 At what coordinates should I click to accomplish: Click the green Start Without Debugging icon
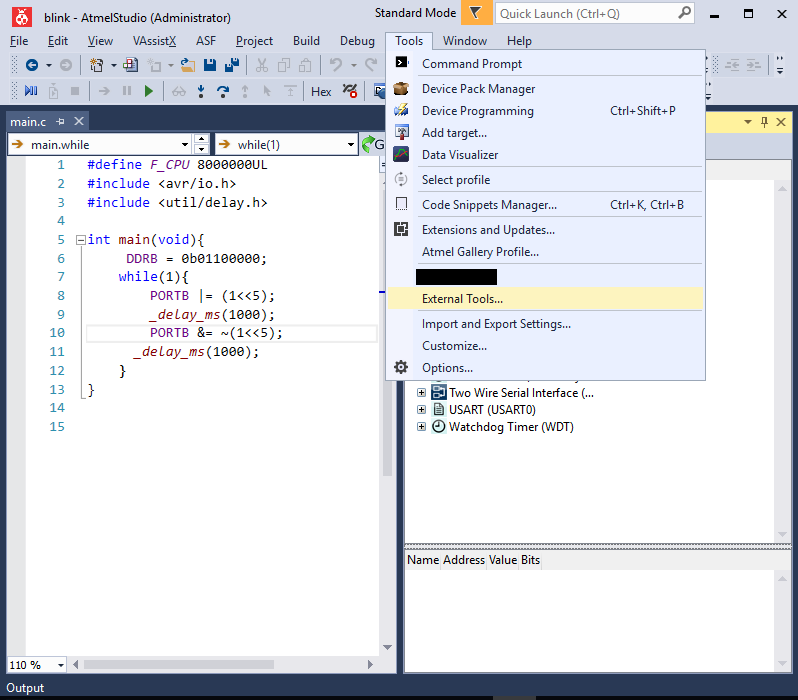149,91
